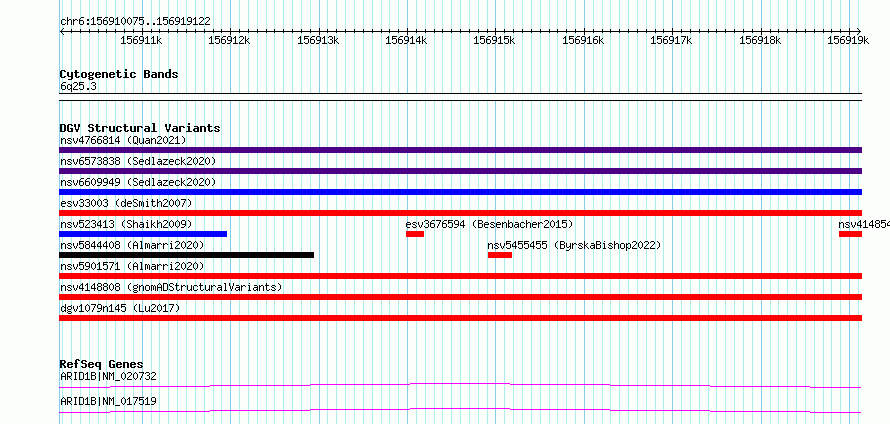Click the 156915k ruler position
The image size is (890, 424).
click(x=494, y=40)
